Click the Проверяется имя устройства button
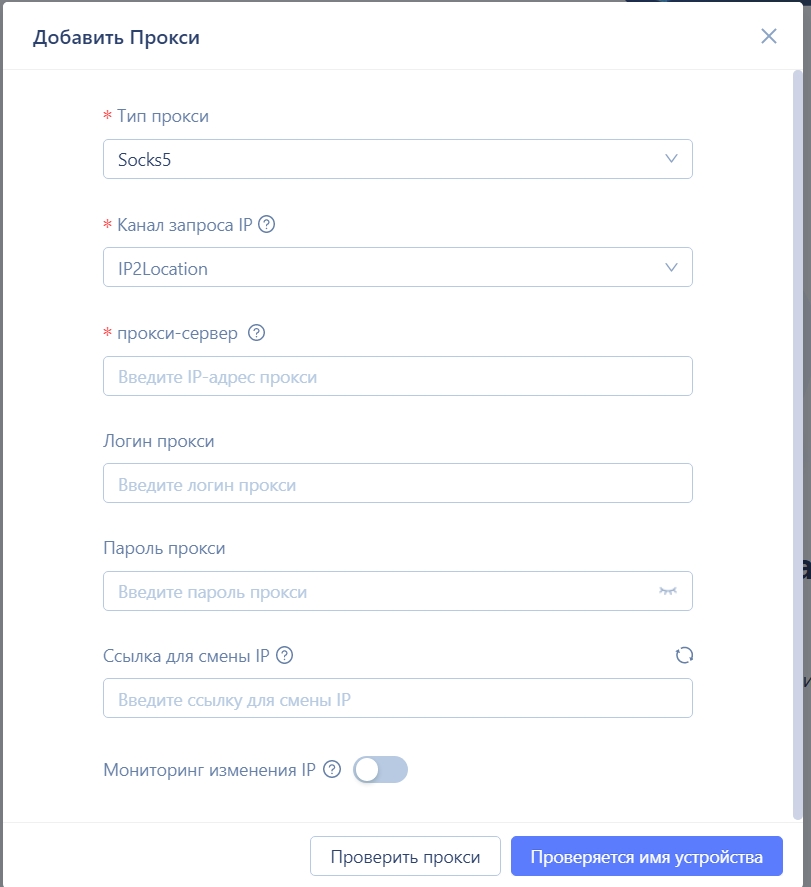This screenshot has height=887, width=811. (646, 856)
